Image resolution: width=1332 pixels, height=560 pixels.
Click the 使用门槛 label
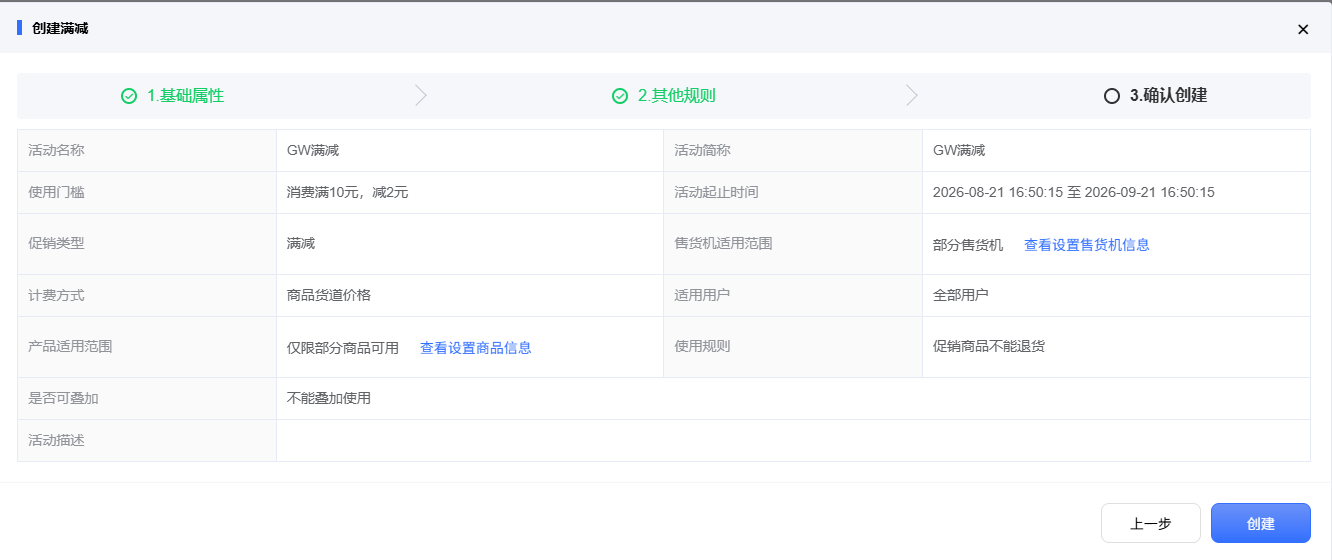pos(56,192)
